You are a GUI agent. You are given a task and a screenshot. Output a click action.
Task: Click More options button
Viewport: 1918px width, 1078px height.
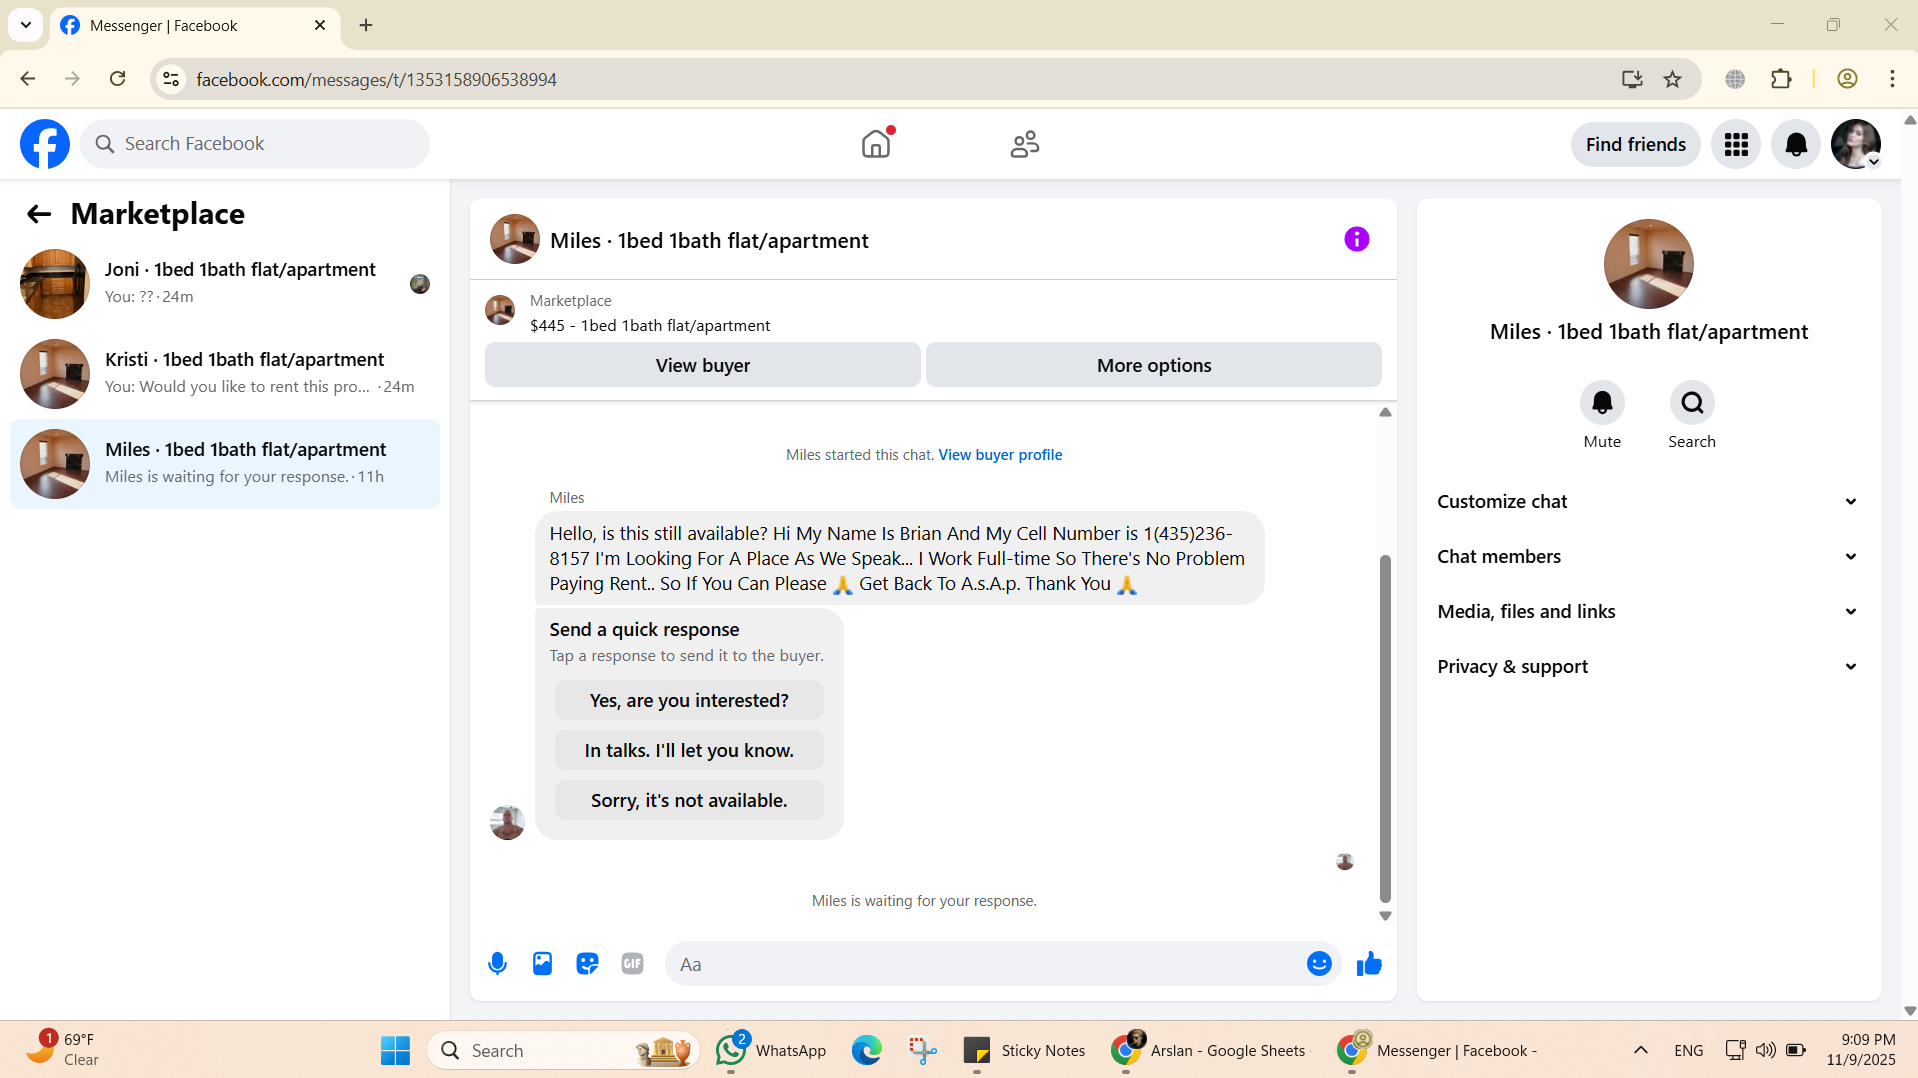1154,365
